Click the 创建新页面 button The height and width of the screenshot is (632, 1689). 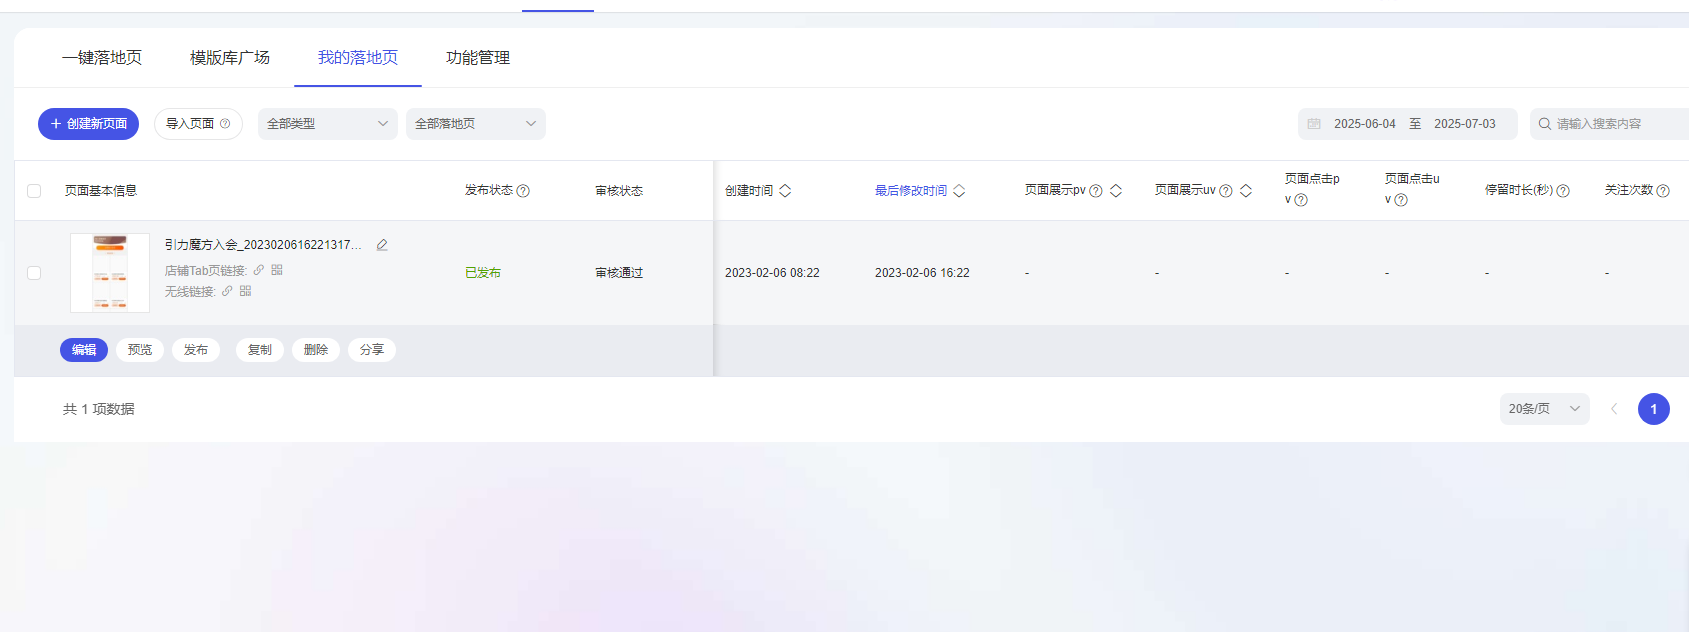point(88,124)
